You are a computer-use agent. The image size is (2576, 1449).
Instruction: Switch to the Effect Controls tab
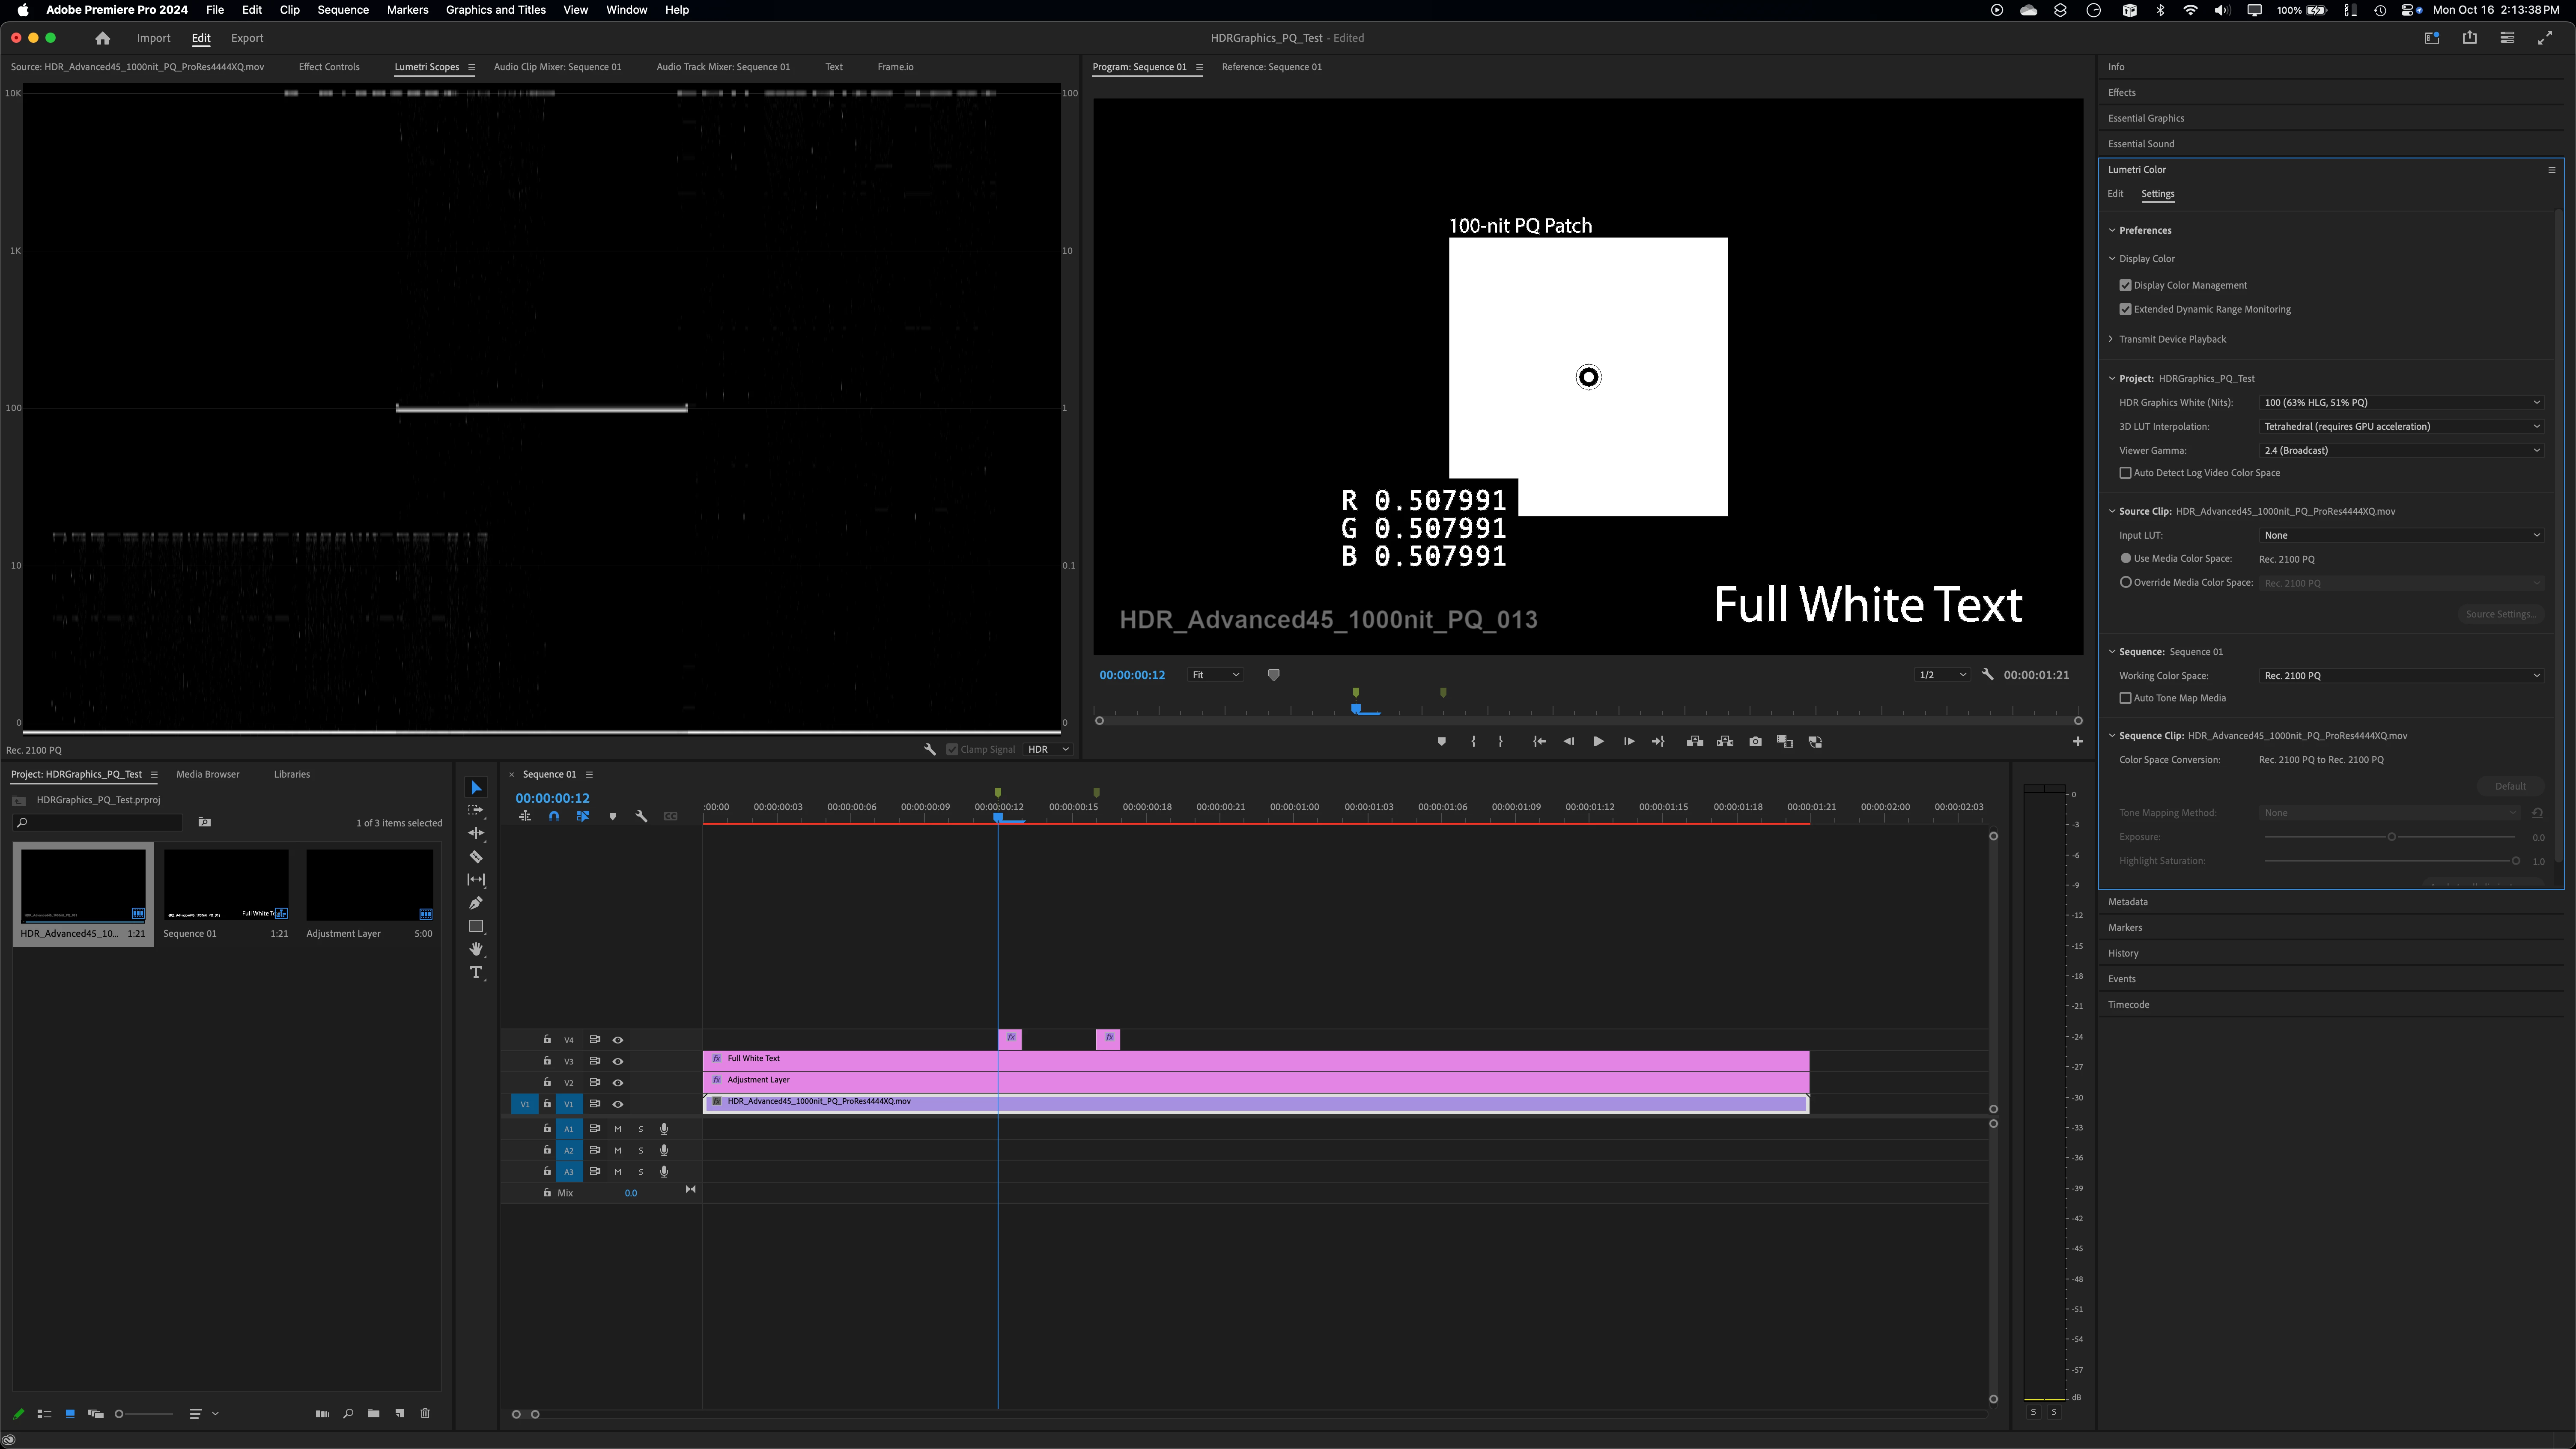328,67
